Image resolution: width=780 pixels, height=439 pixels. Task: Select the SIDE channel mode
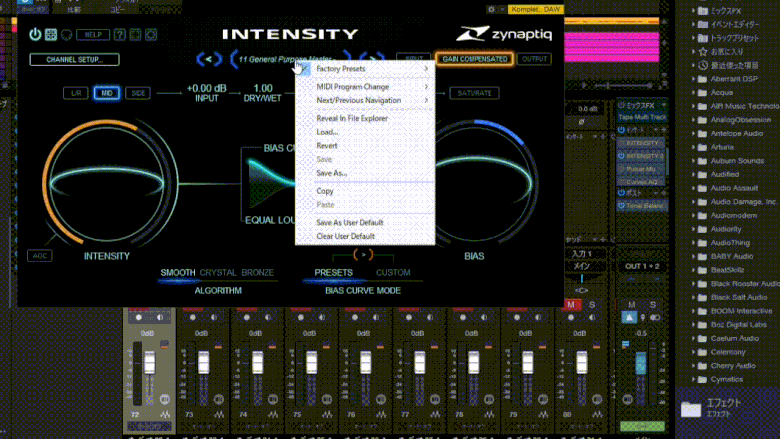138,93
